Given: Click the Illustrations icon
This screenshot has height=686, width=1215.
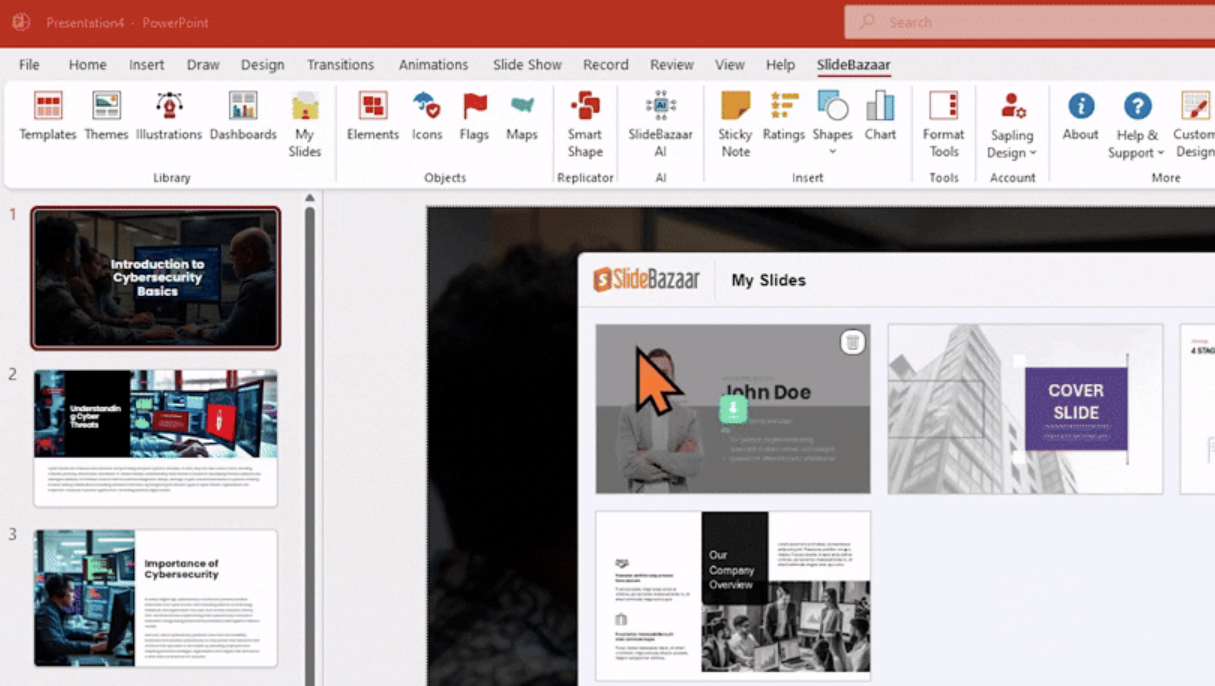Looking at the screenshot, I should 168,116.
